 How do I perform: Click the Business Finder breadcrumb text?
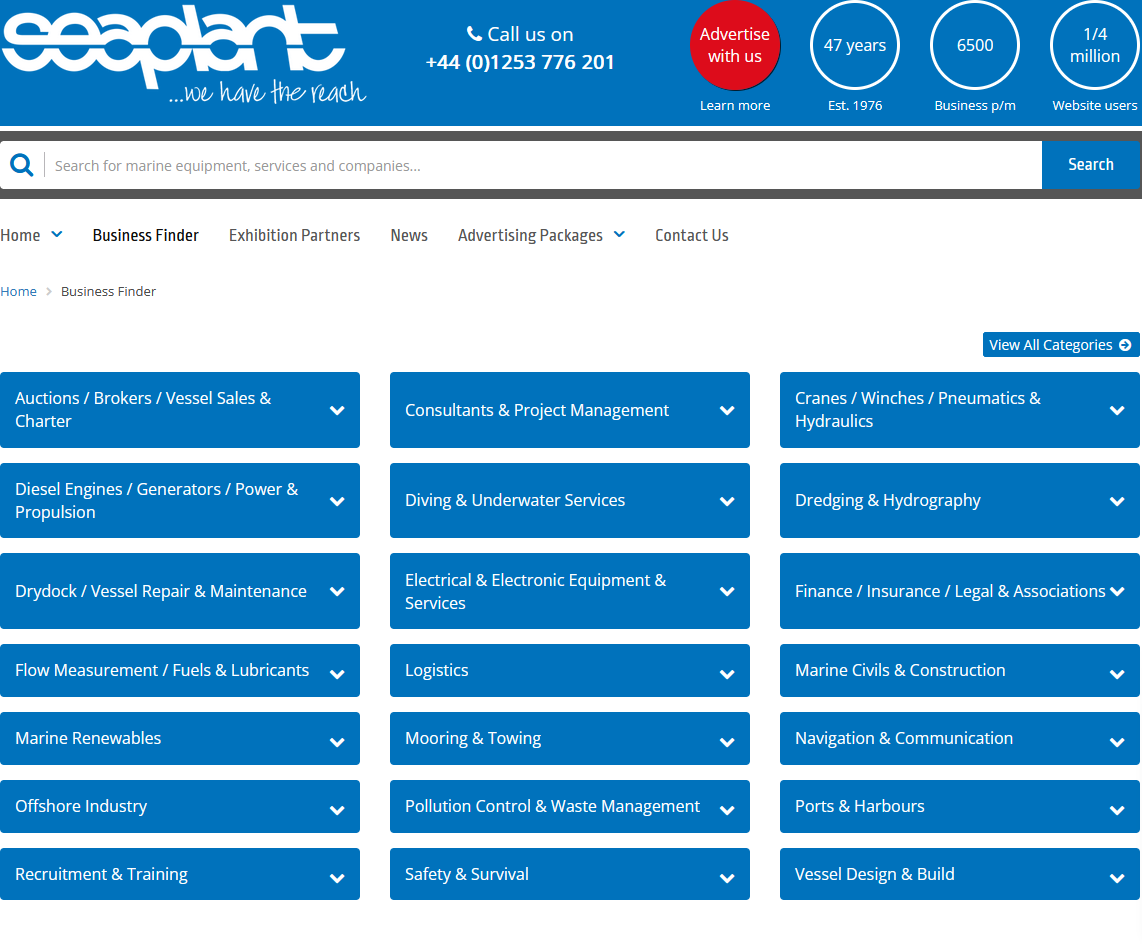point(109,291)
